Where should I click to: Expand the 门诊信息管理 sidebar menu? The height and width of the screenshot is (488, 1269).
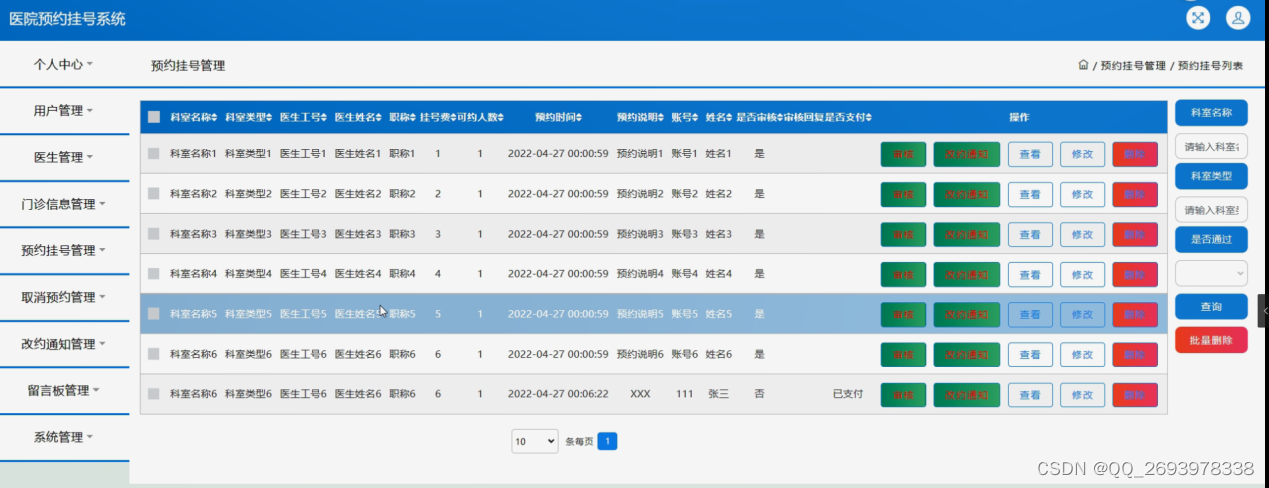(x=64, y=204)
